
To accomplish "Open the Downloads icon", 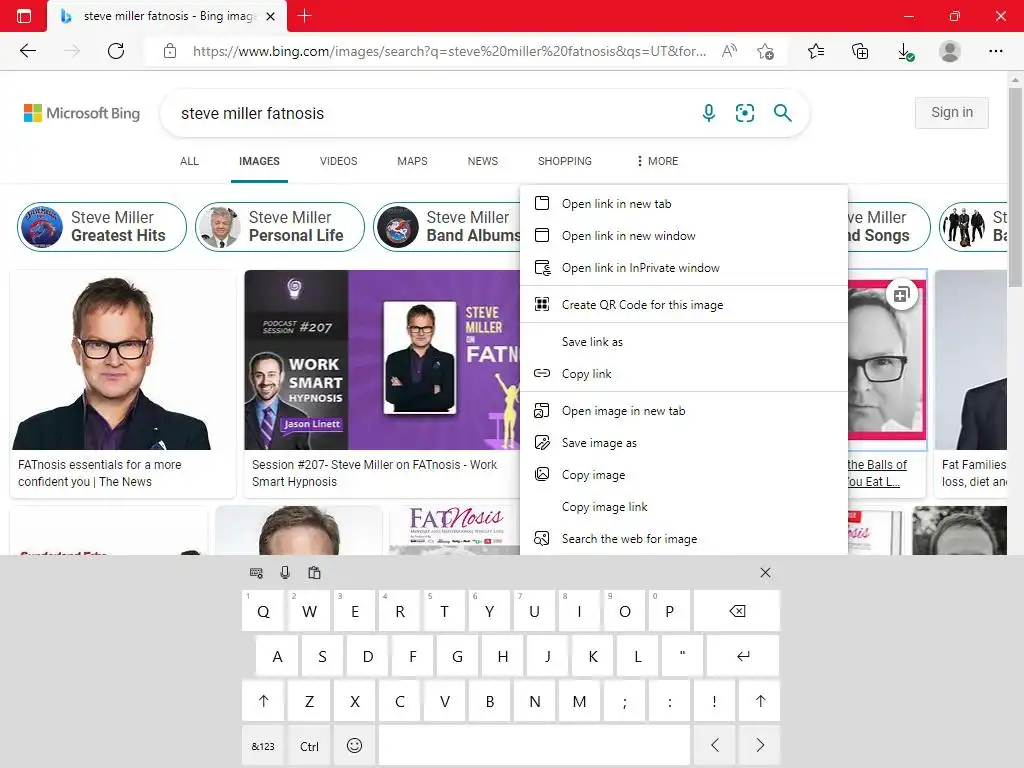I will tap(905, 51).
